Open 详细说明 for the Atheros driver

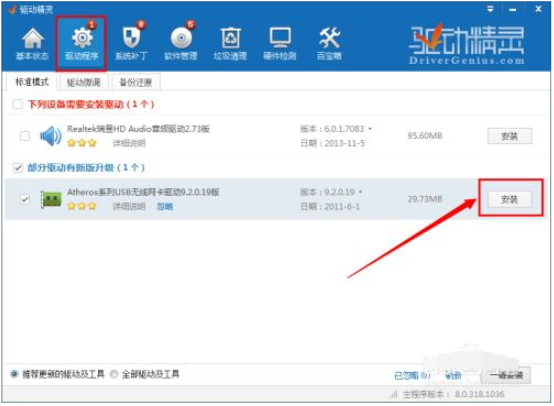129,206
